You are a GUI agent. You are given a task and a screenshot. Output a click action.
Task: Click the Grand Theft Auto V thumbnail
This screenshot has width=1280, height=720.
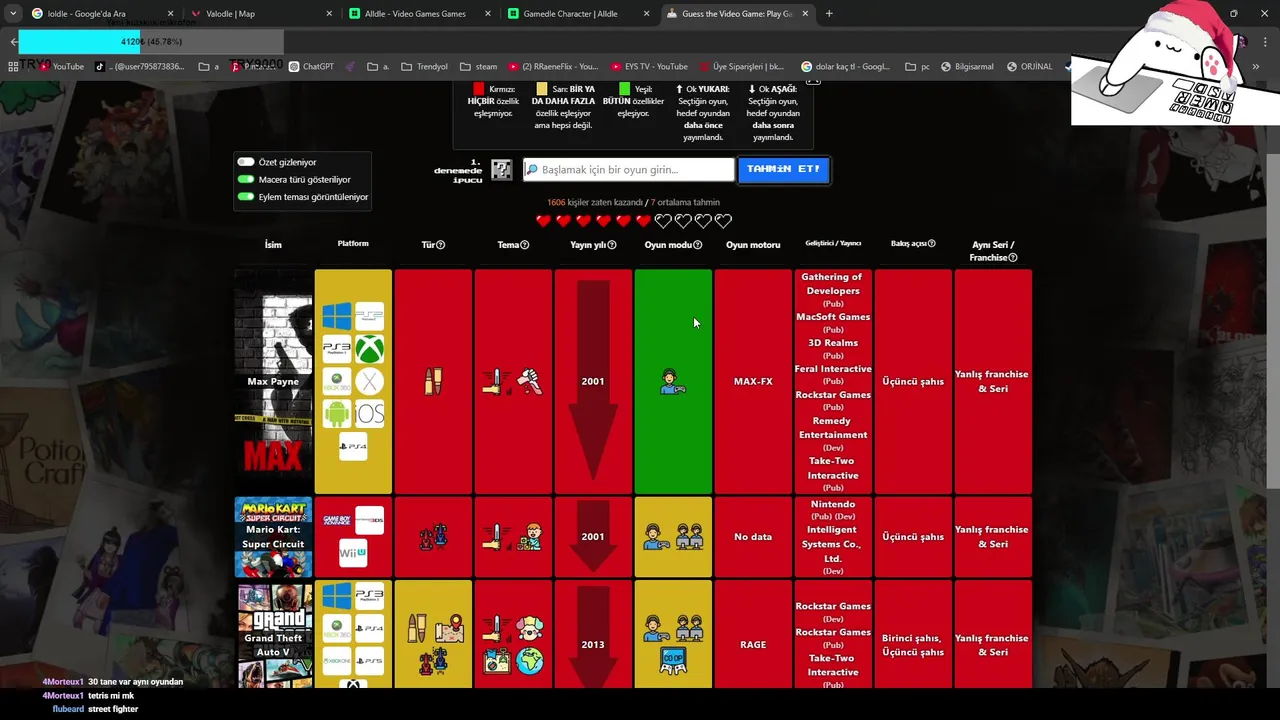click(x=273, y=636)
